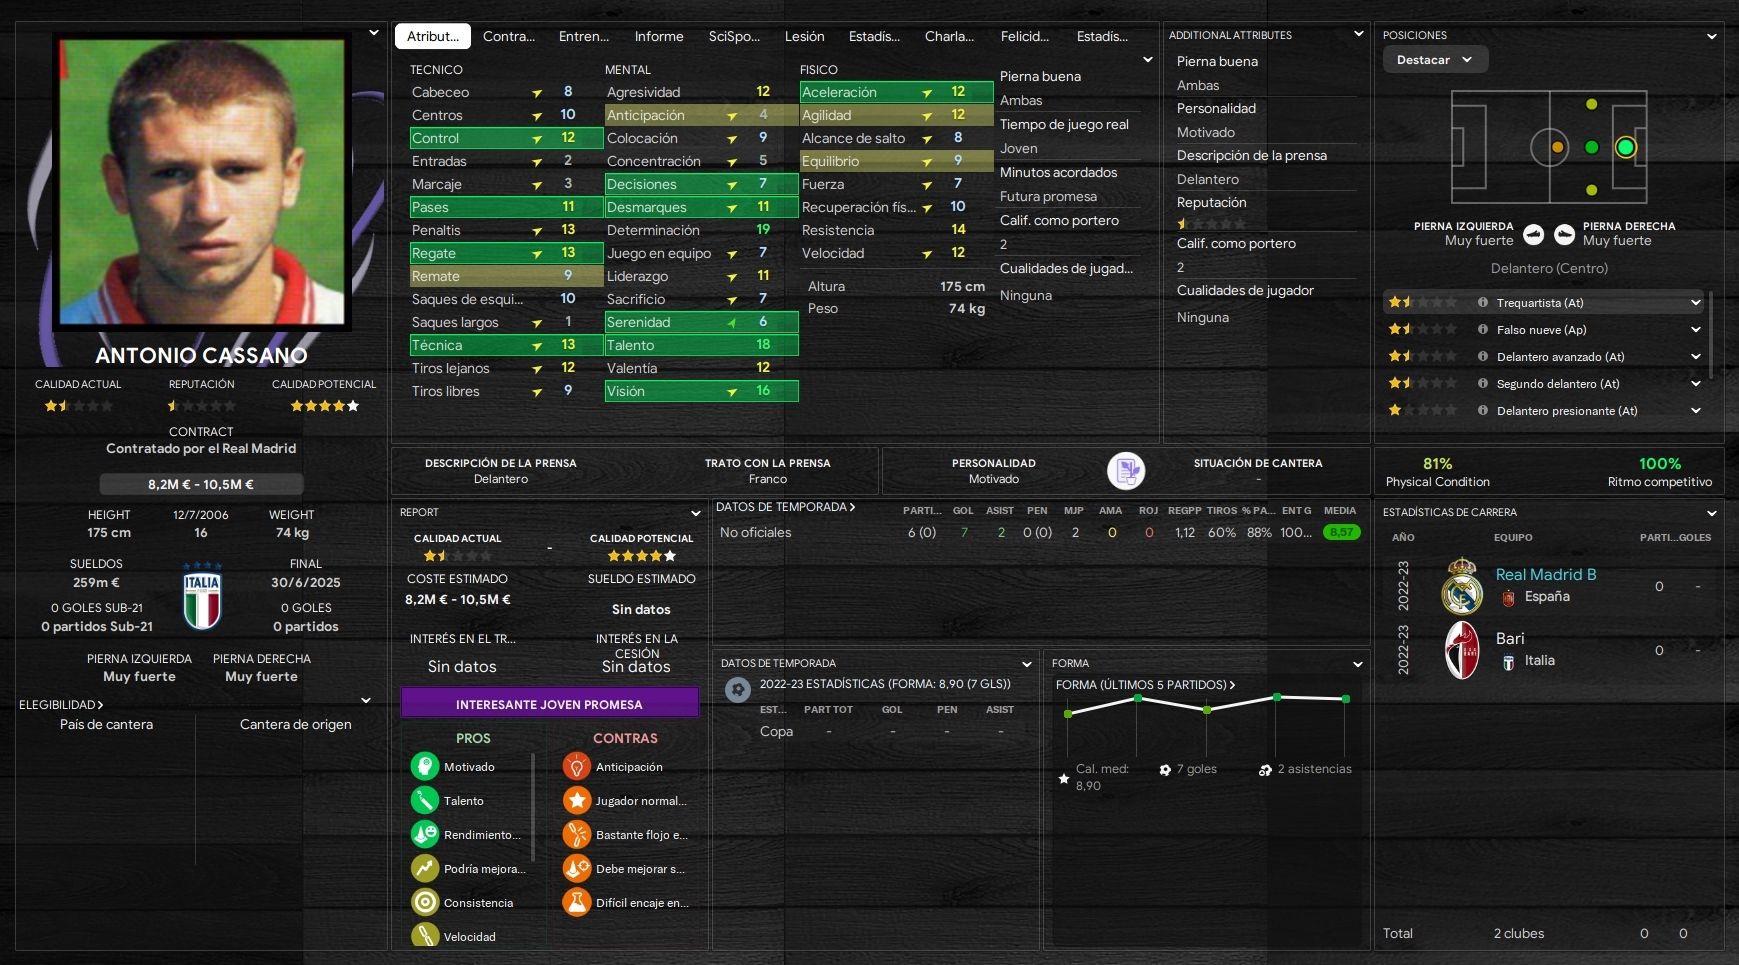Click the Podría mejora... pro icon
1739x965 pixels.
[x=425, y=868]
